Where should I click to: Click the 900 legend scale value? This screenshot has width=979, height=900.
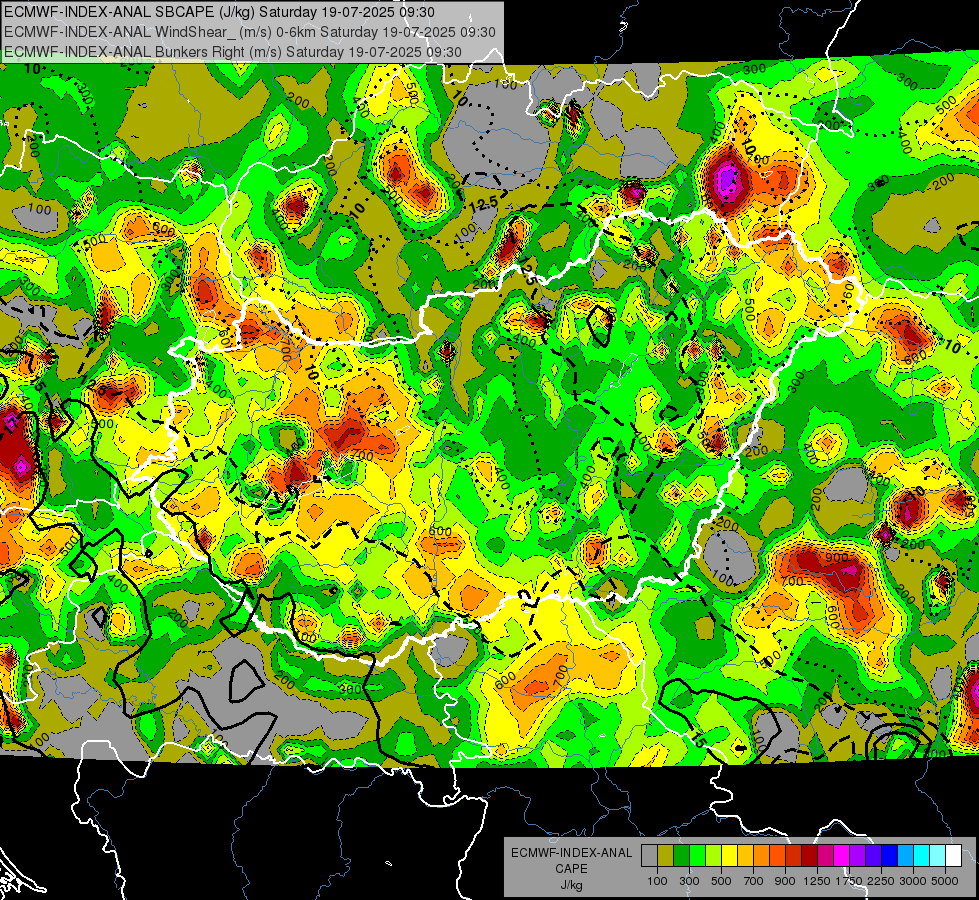tap(785, 881)
